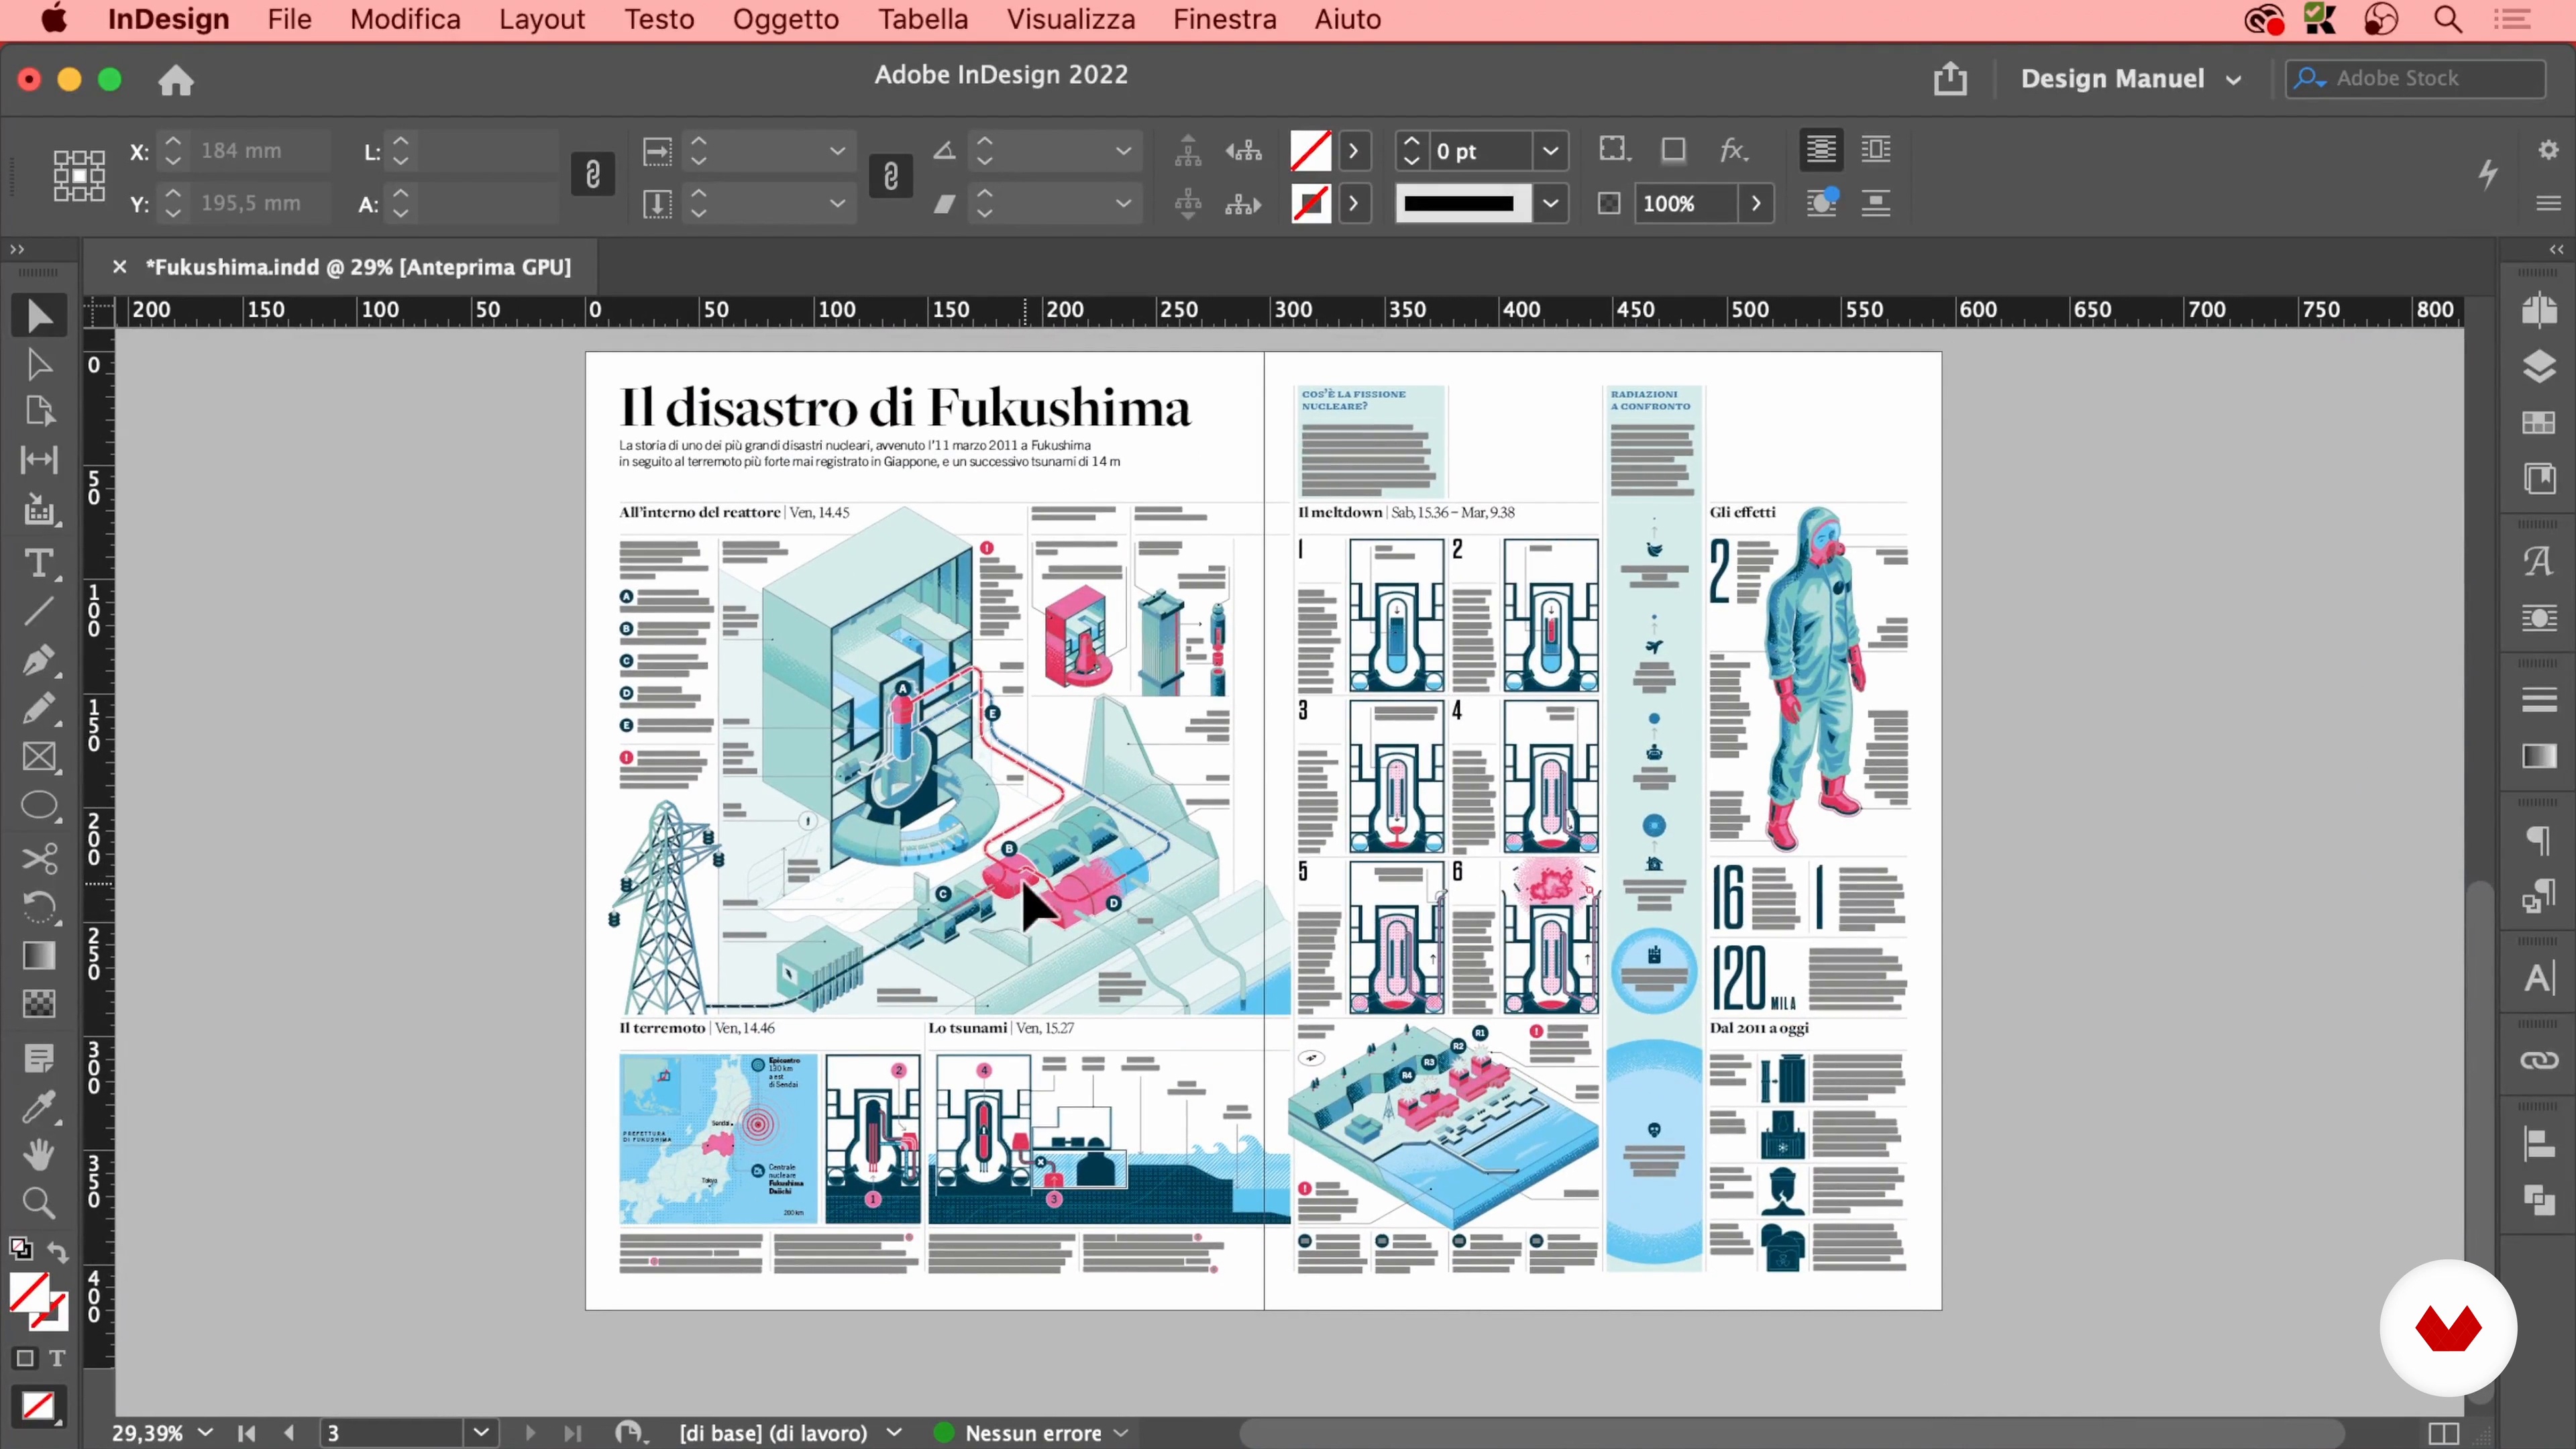Choose the Line tool
Screen dimensions: 2576x1449
click(39, 611)
